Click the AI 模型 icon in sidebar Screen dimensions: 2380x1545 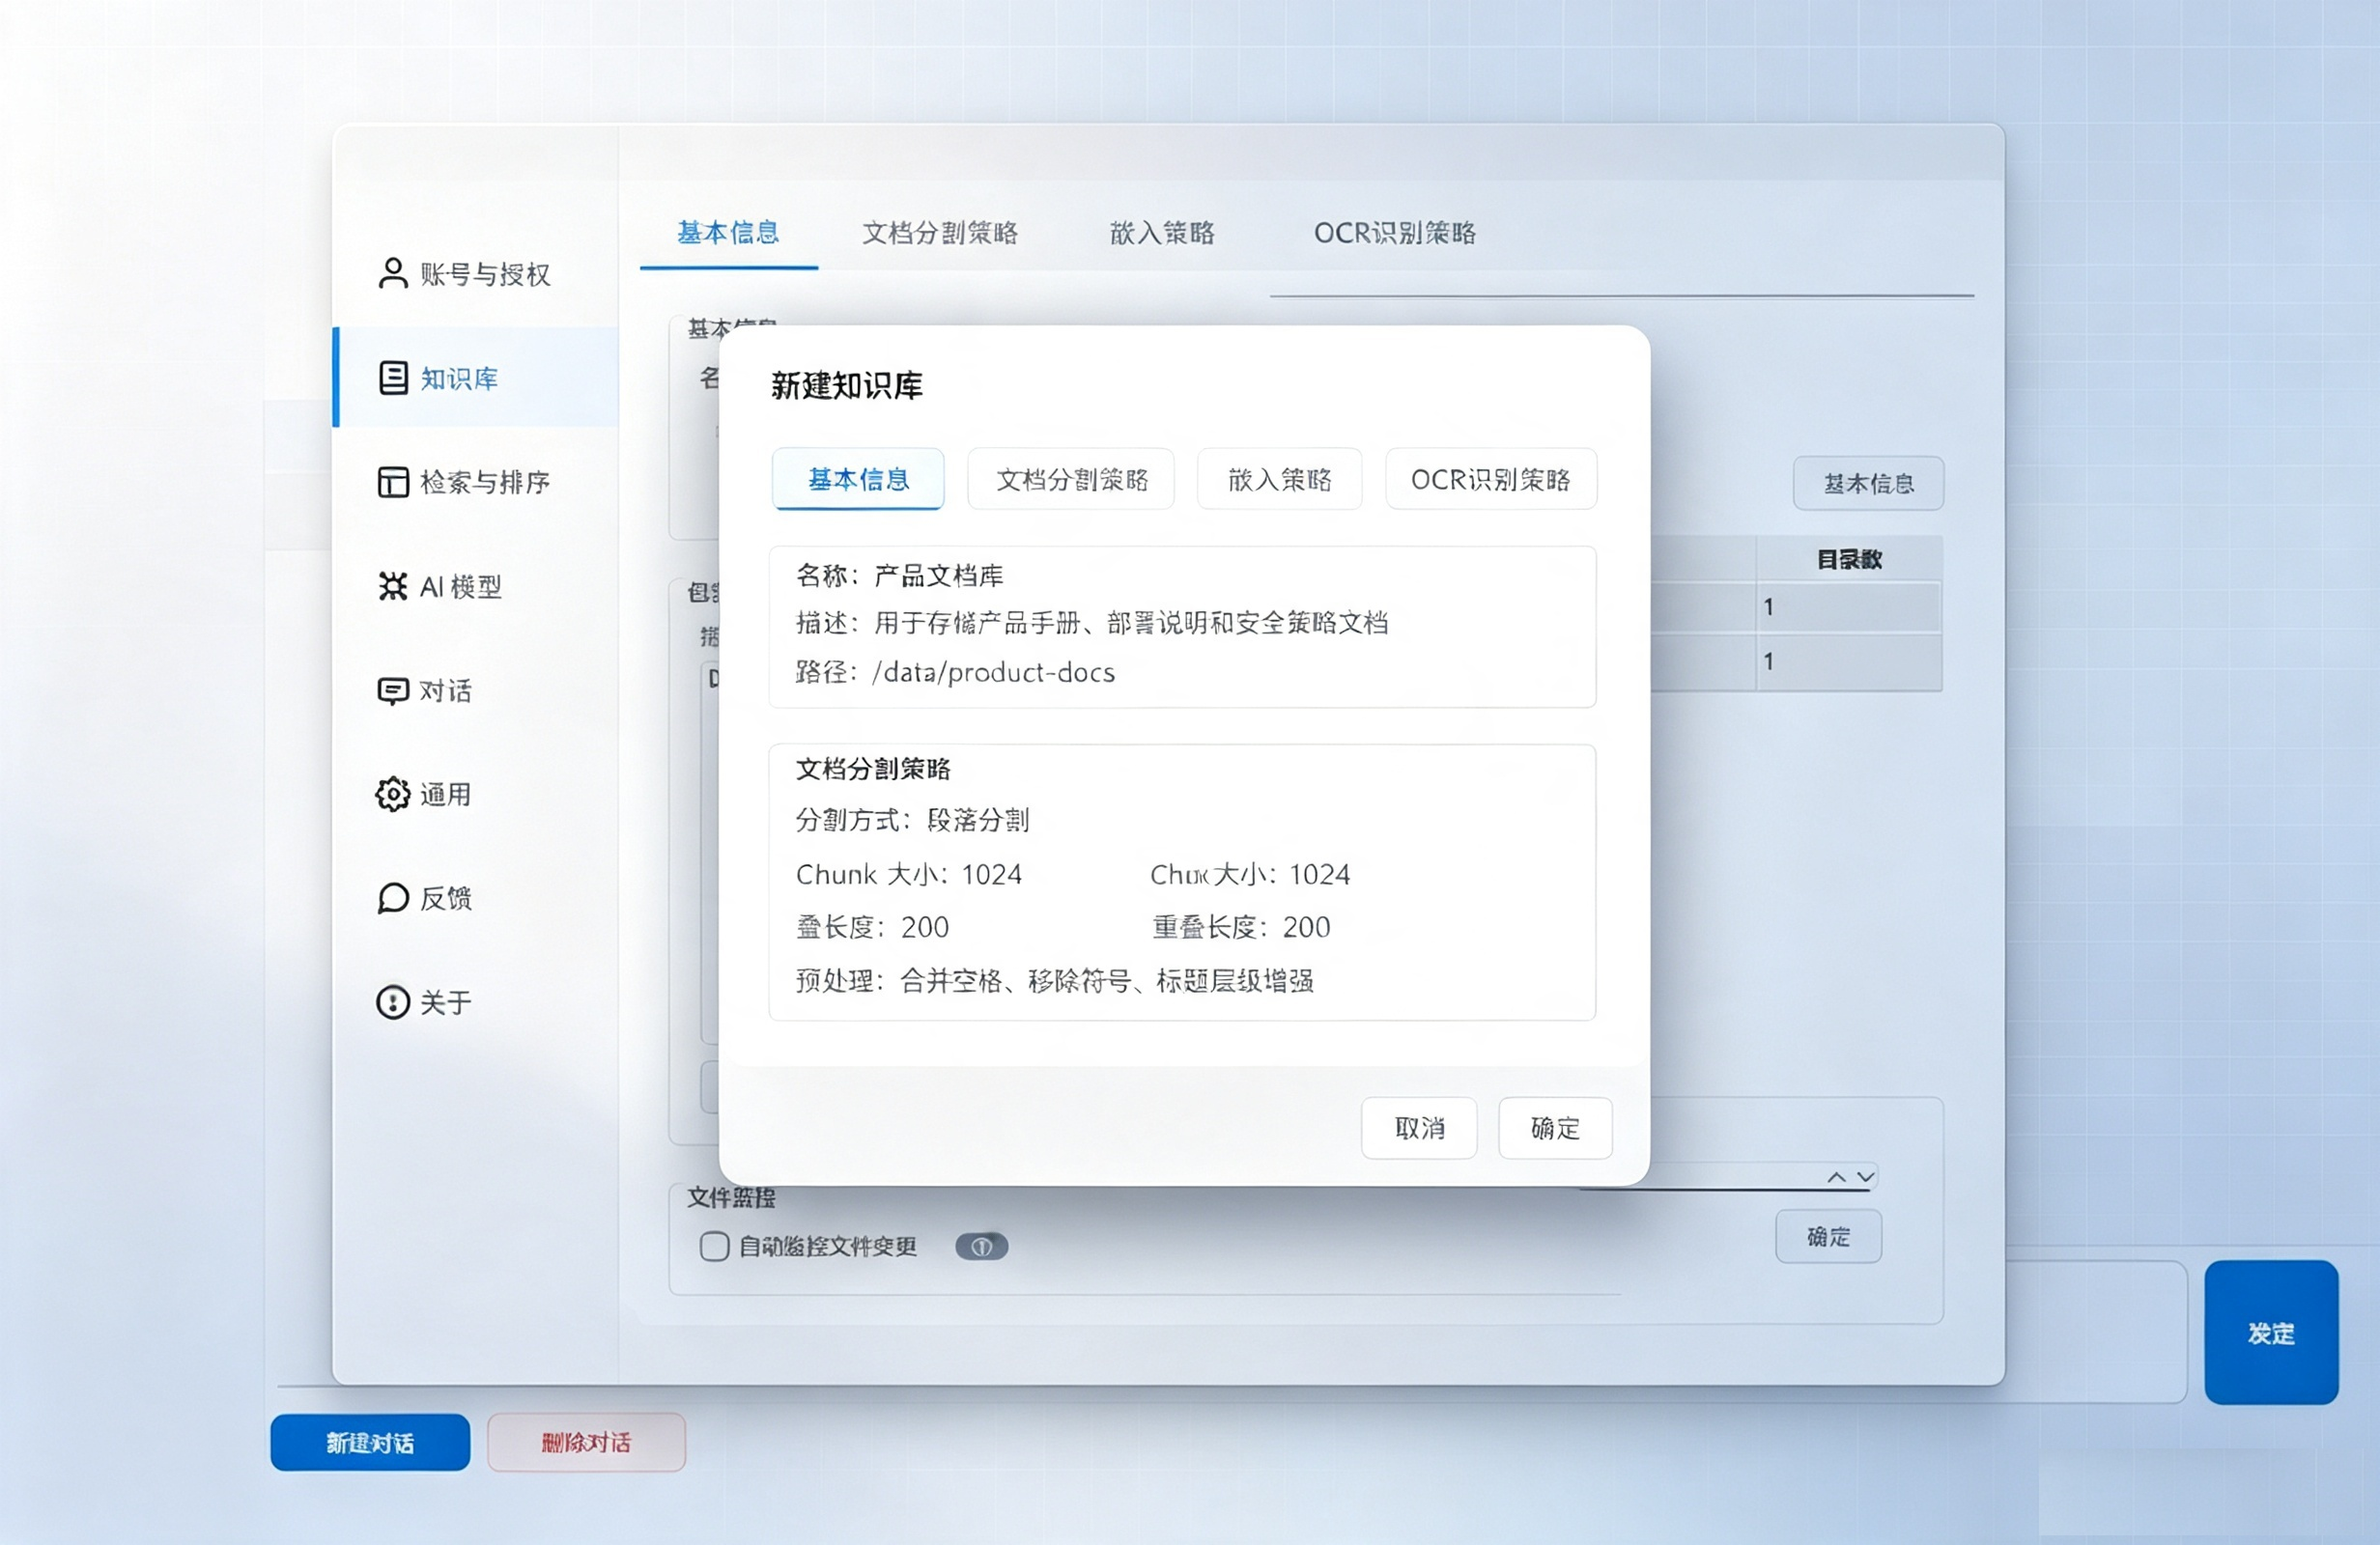(x=393, y=586)
